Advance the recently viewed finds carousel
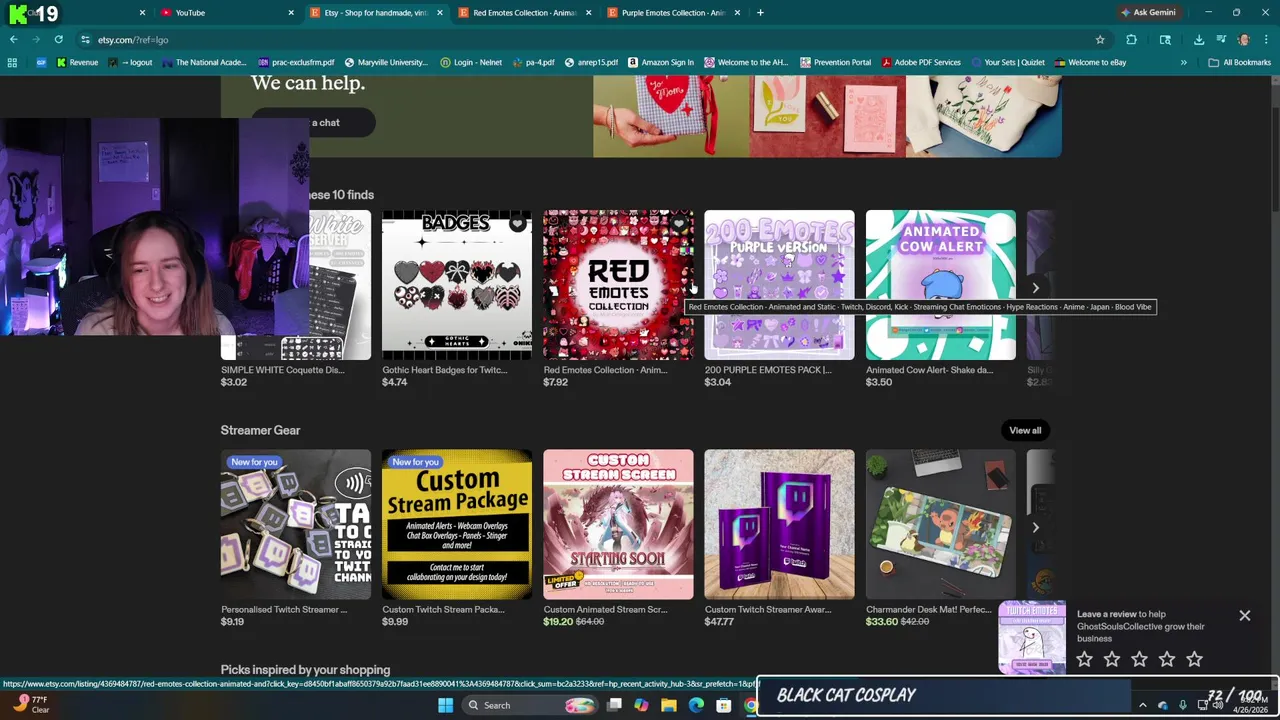Screen dimensions: 1280x720 point(1035,288)
